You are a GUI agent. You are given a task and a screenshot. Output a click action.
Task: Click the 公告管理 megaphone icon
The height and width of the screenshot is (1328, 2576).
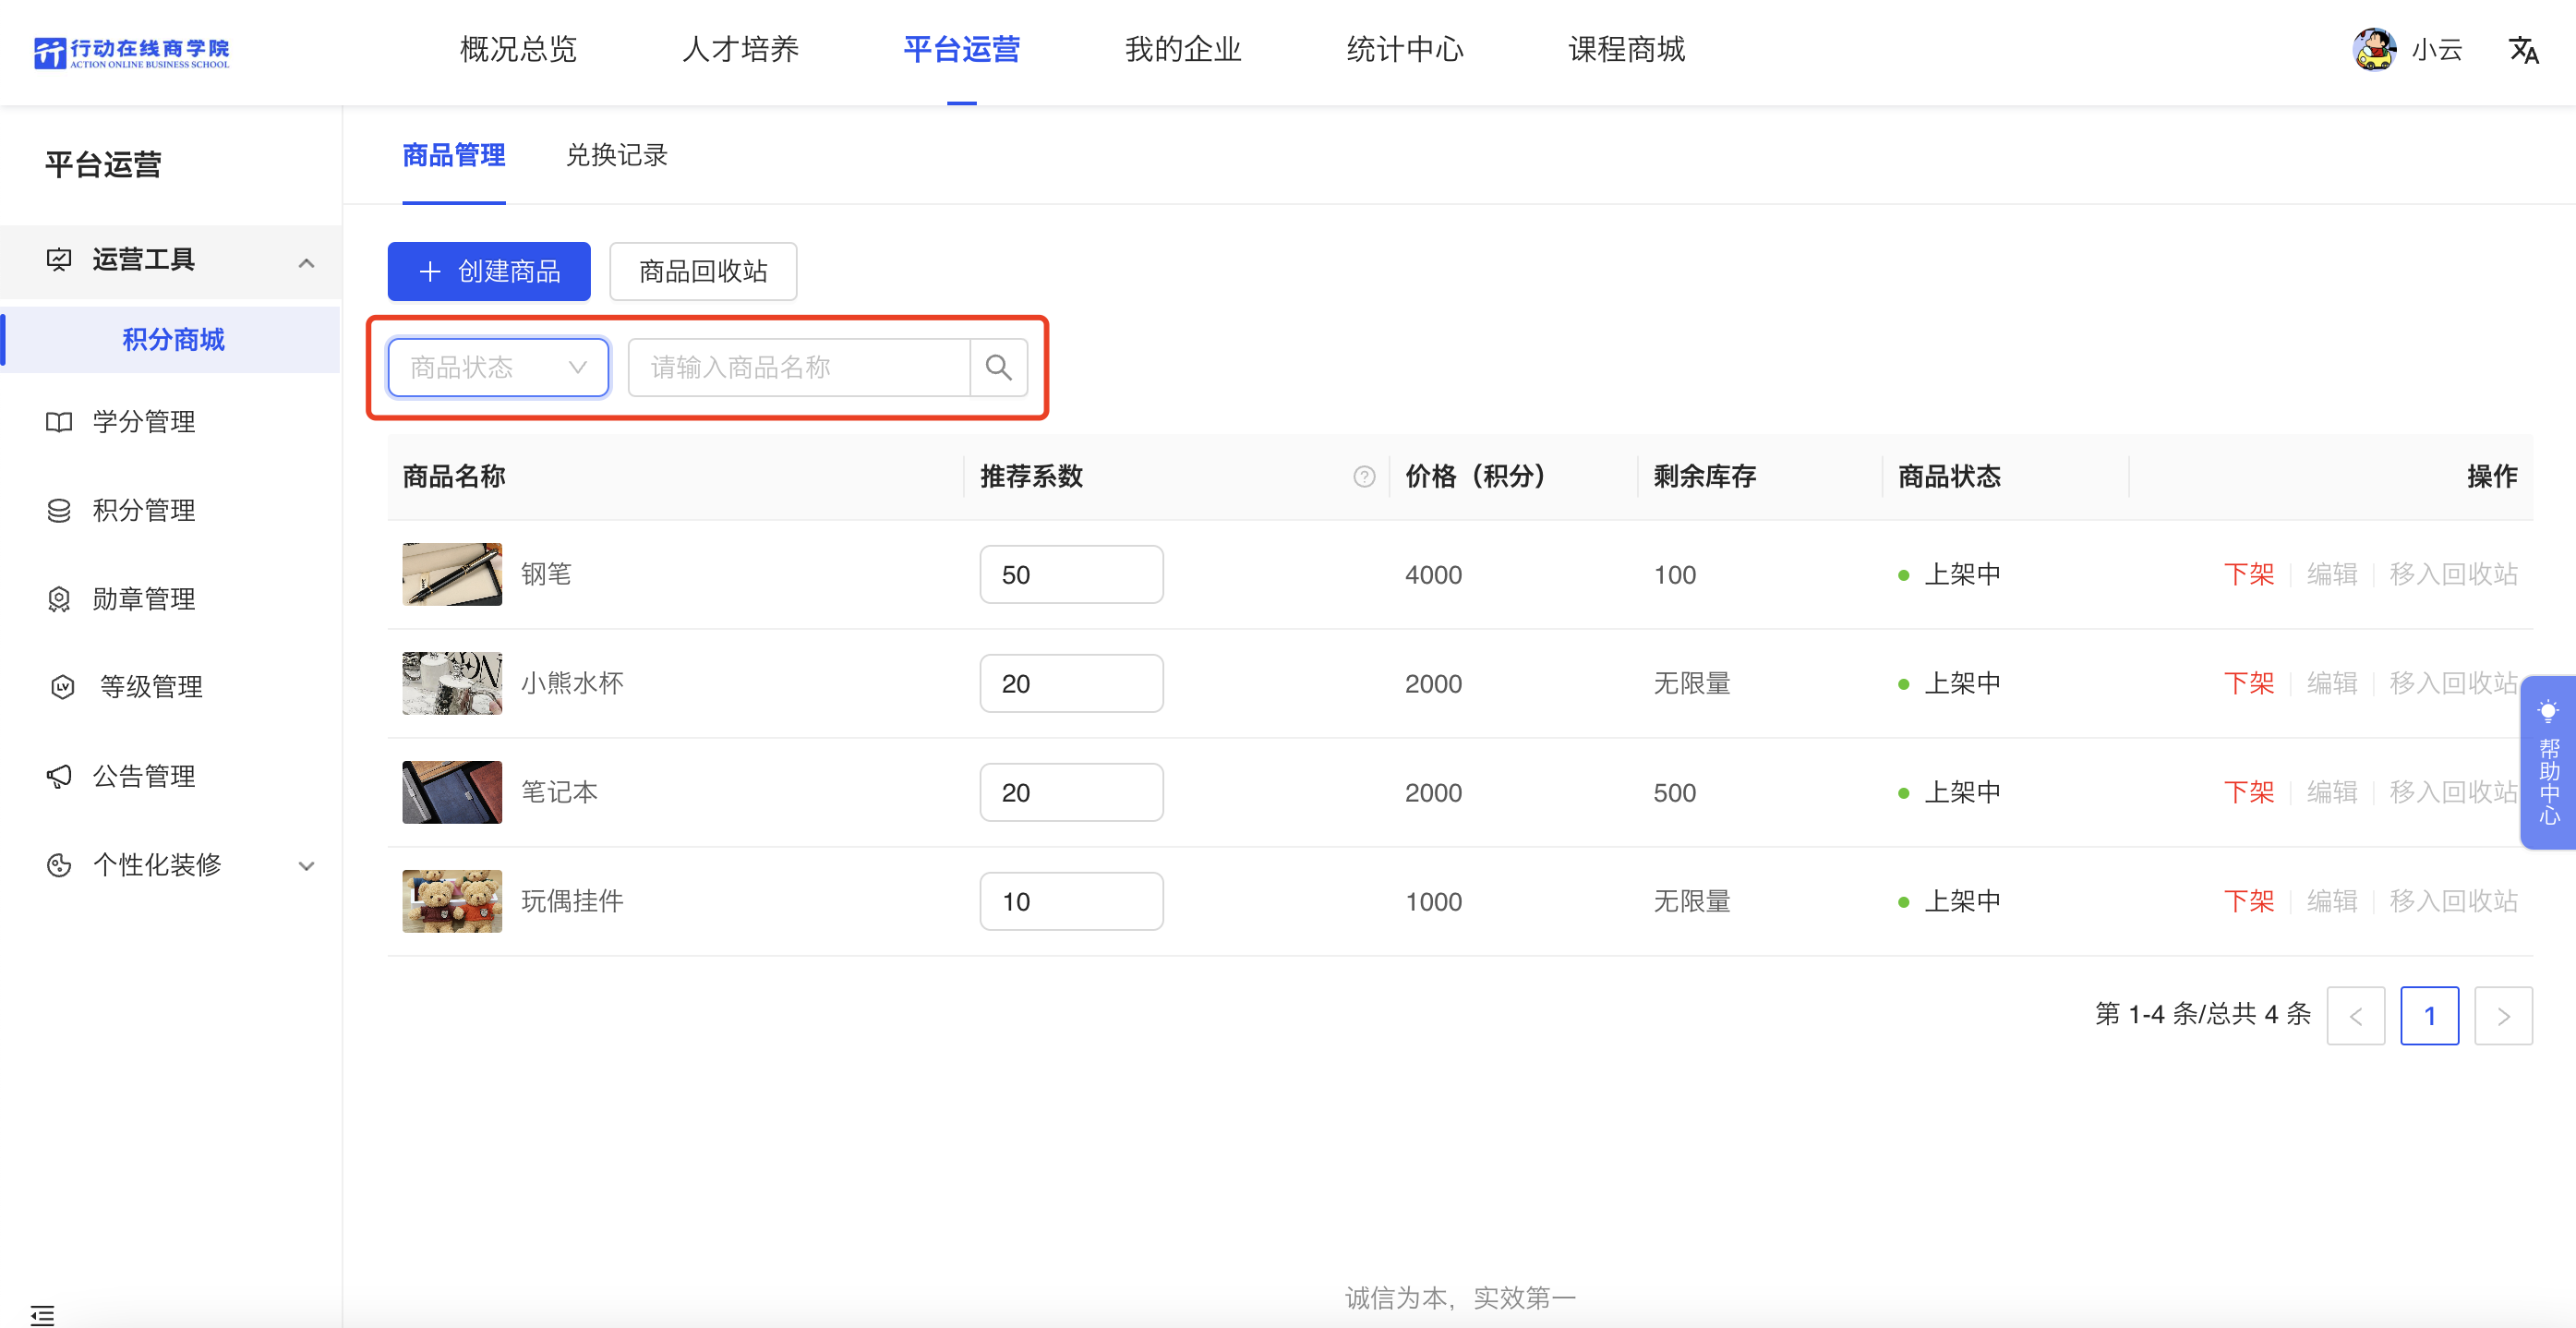click(x=59, y=776)
